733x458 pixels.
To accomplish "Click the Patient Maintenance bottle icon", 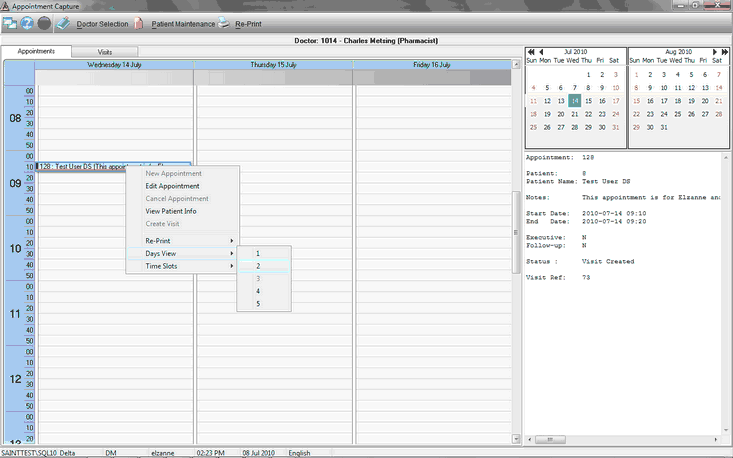I will 139,23.
